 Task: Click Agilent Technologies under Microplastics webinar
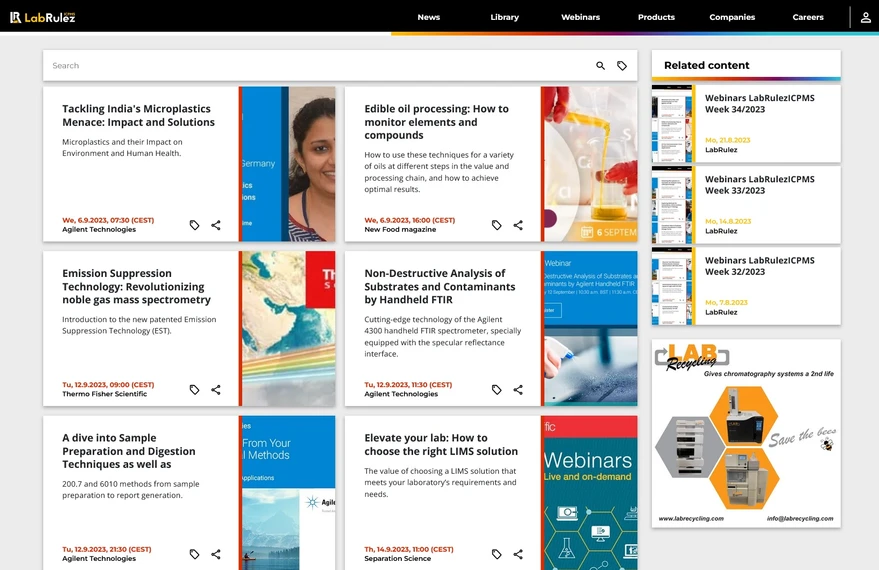99,230
